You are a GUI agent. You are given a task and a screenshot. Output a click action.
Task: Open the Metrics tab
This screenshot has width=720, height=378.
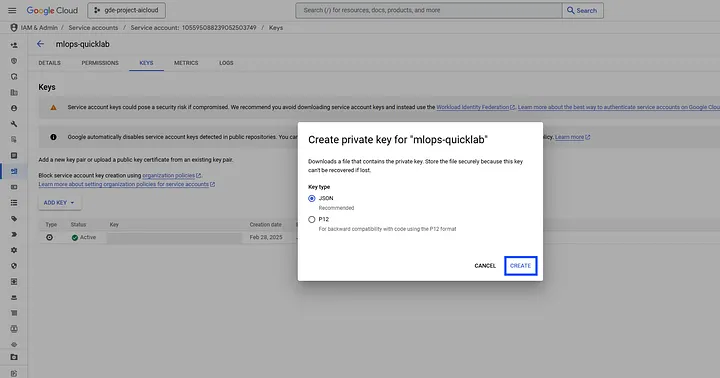186,63
